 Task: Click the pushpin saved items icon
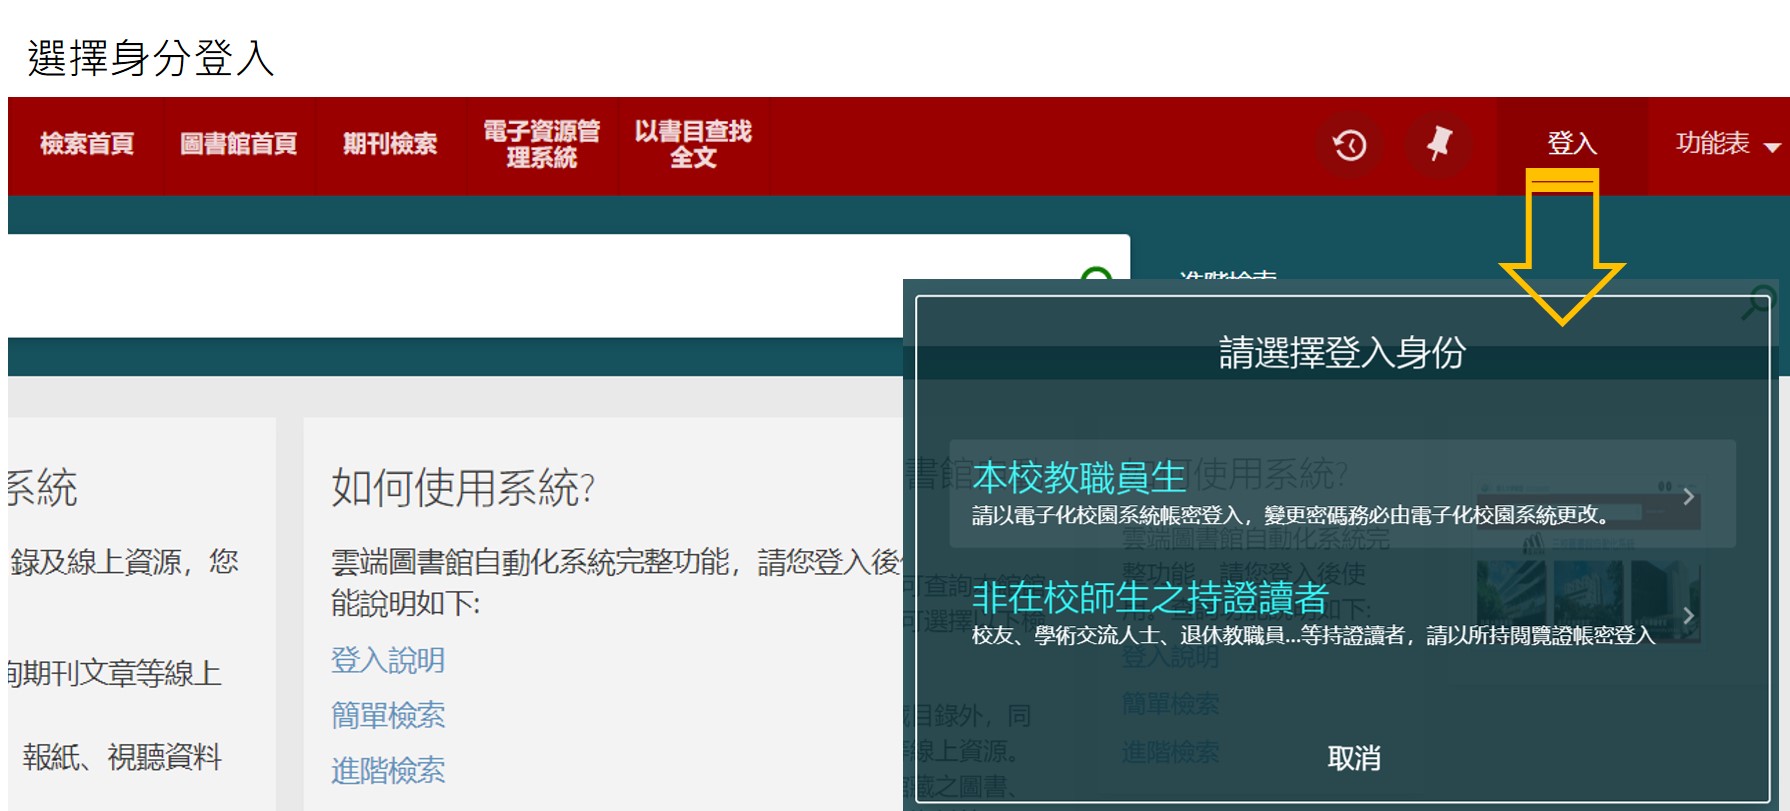[1438, 145]
